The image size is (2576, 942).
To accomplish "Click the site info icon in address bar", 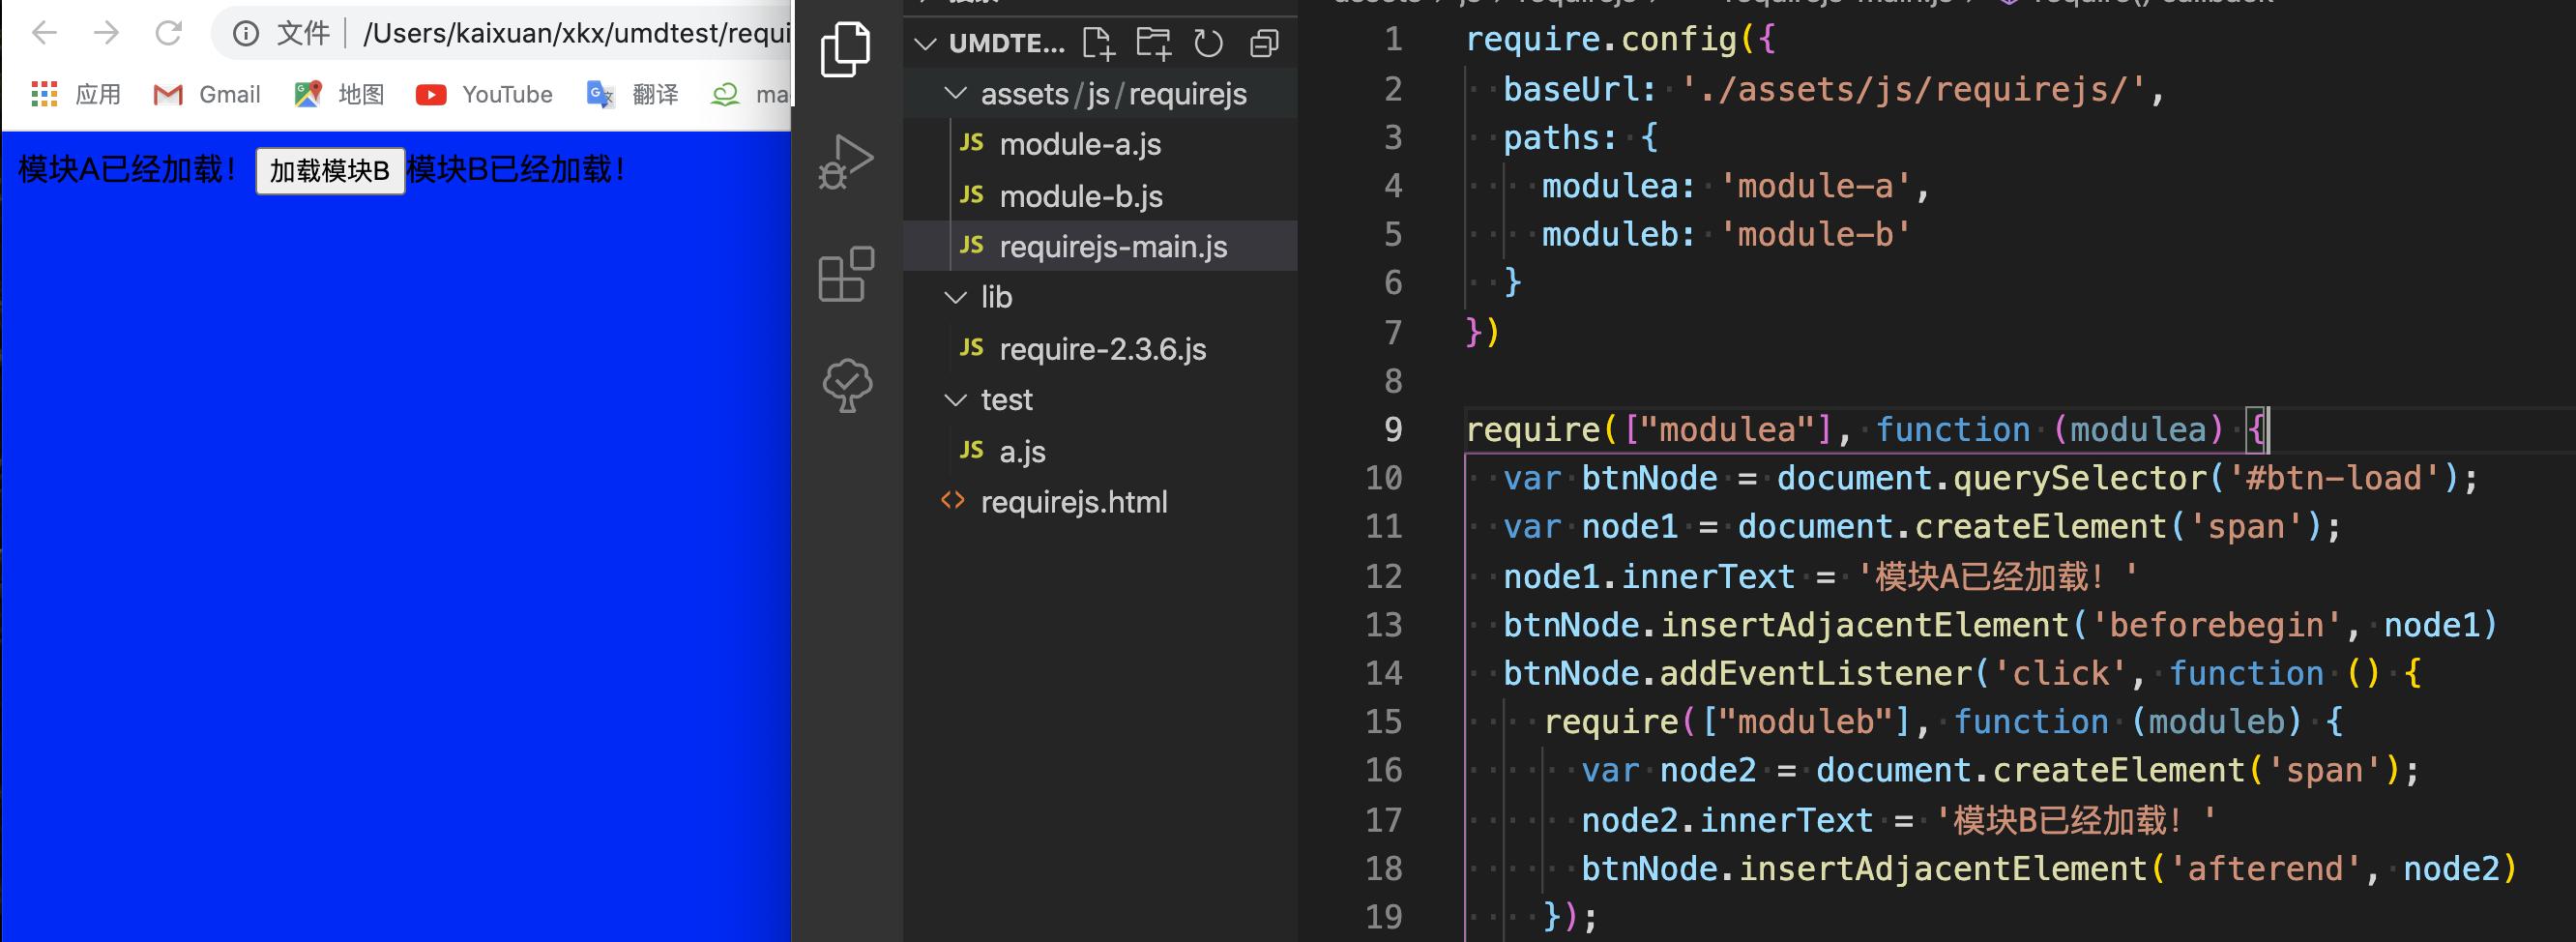I will 246,34.
